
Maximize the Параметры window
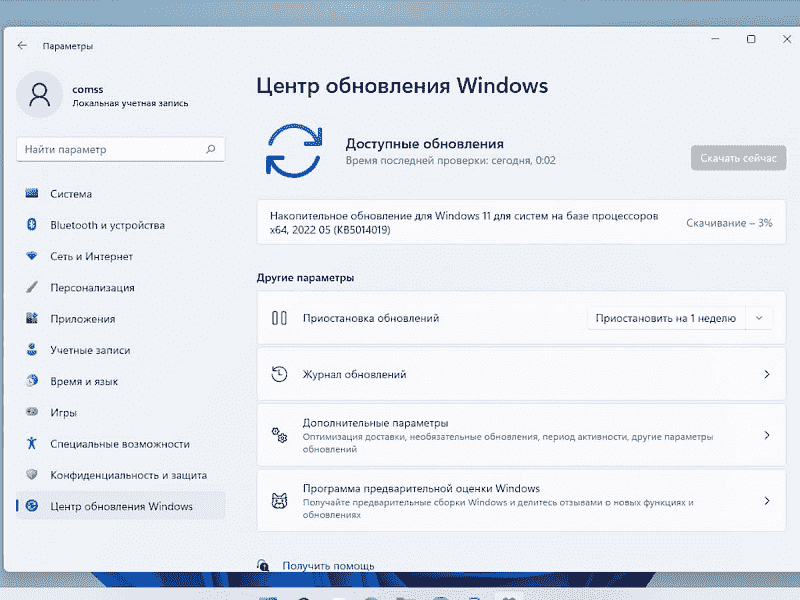[751, 39]
